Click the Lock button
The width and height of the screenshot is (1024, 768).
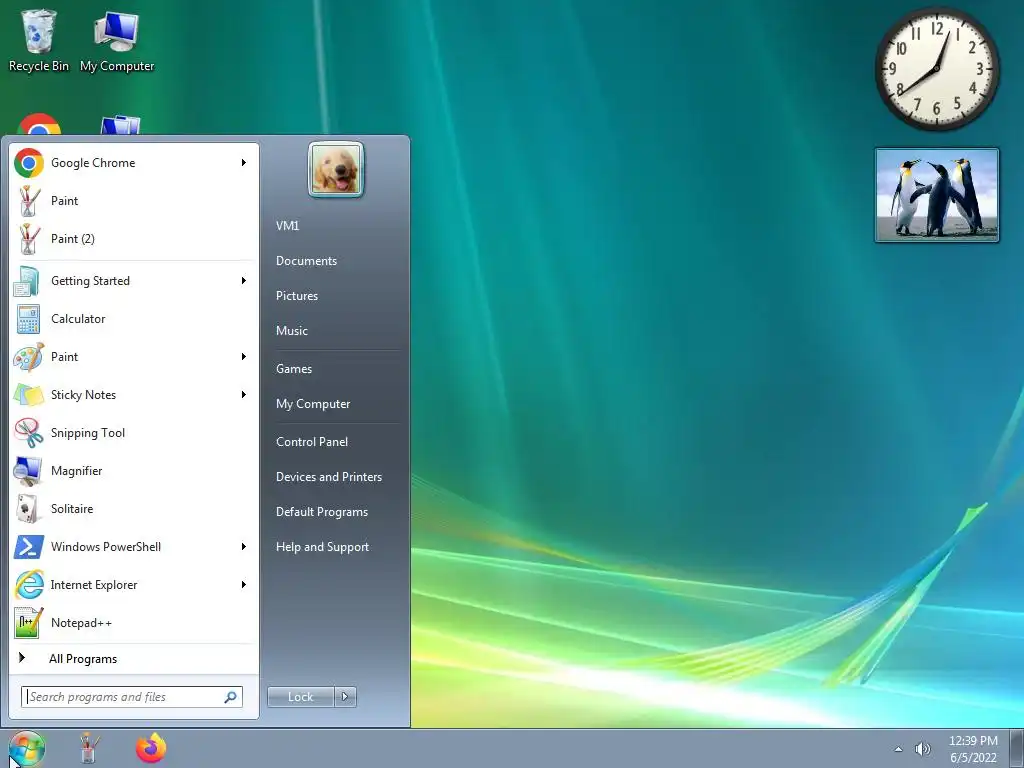point(300,697)
